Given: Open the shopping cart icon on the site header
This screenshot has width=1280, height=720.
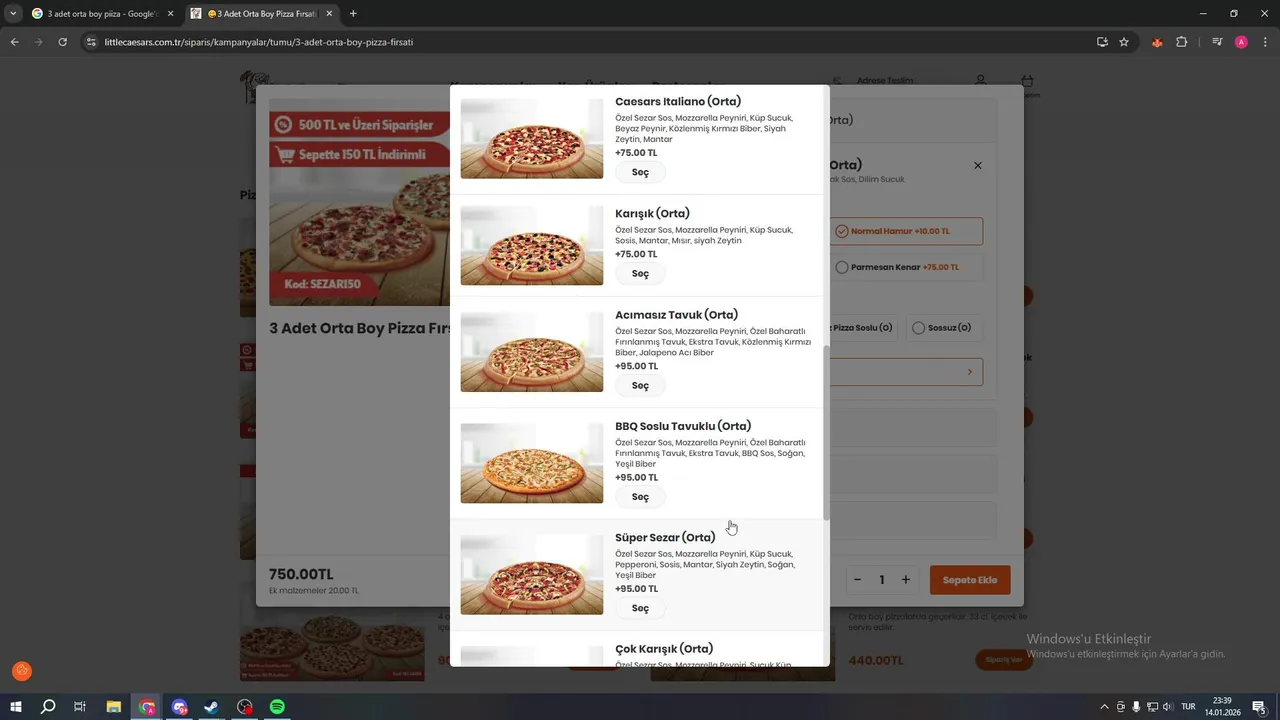Looking at the screenshot, I should coord(1027,81).
